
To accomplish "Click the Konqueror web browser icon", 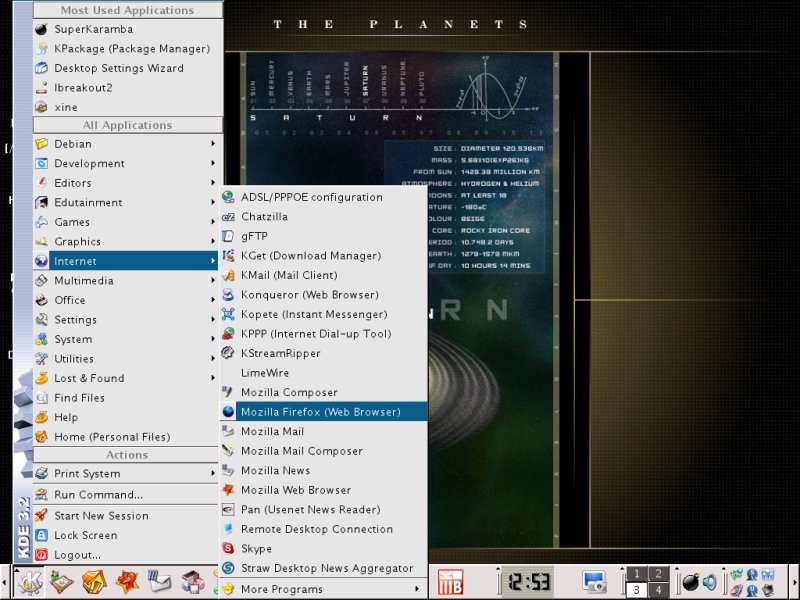I will pos(229,295).
